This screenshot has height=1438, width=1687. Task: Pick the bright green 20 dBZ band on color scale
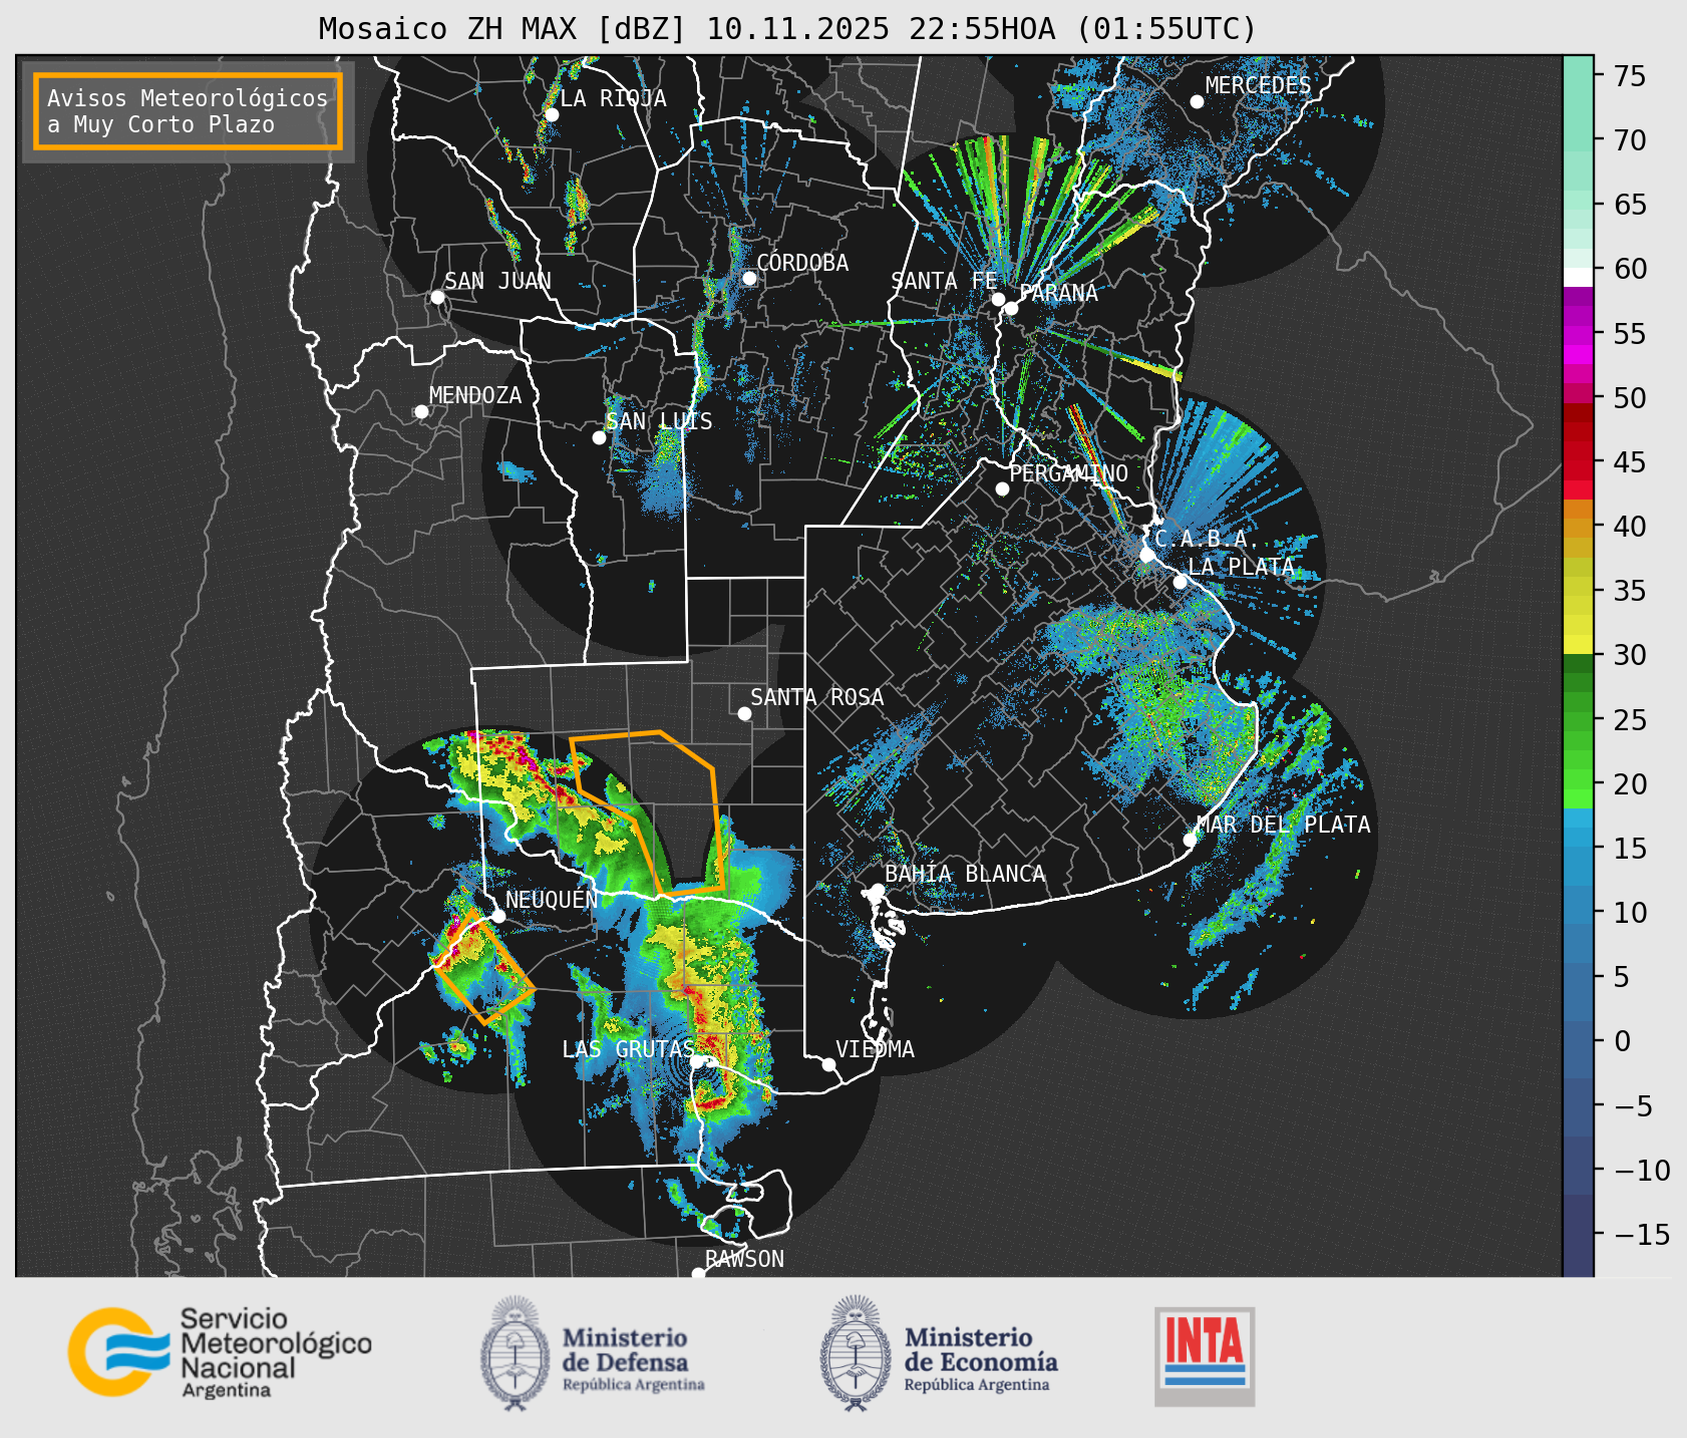[x=1578, y=783]
